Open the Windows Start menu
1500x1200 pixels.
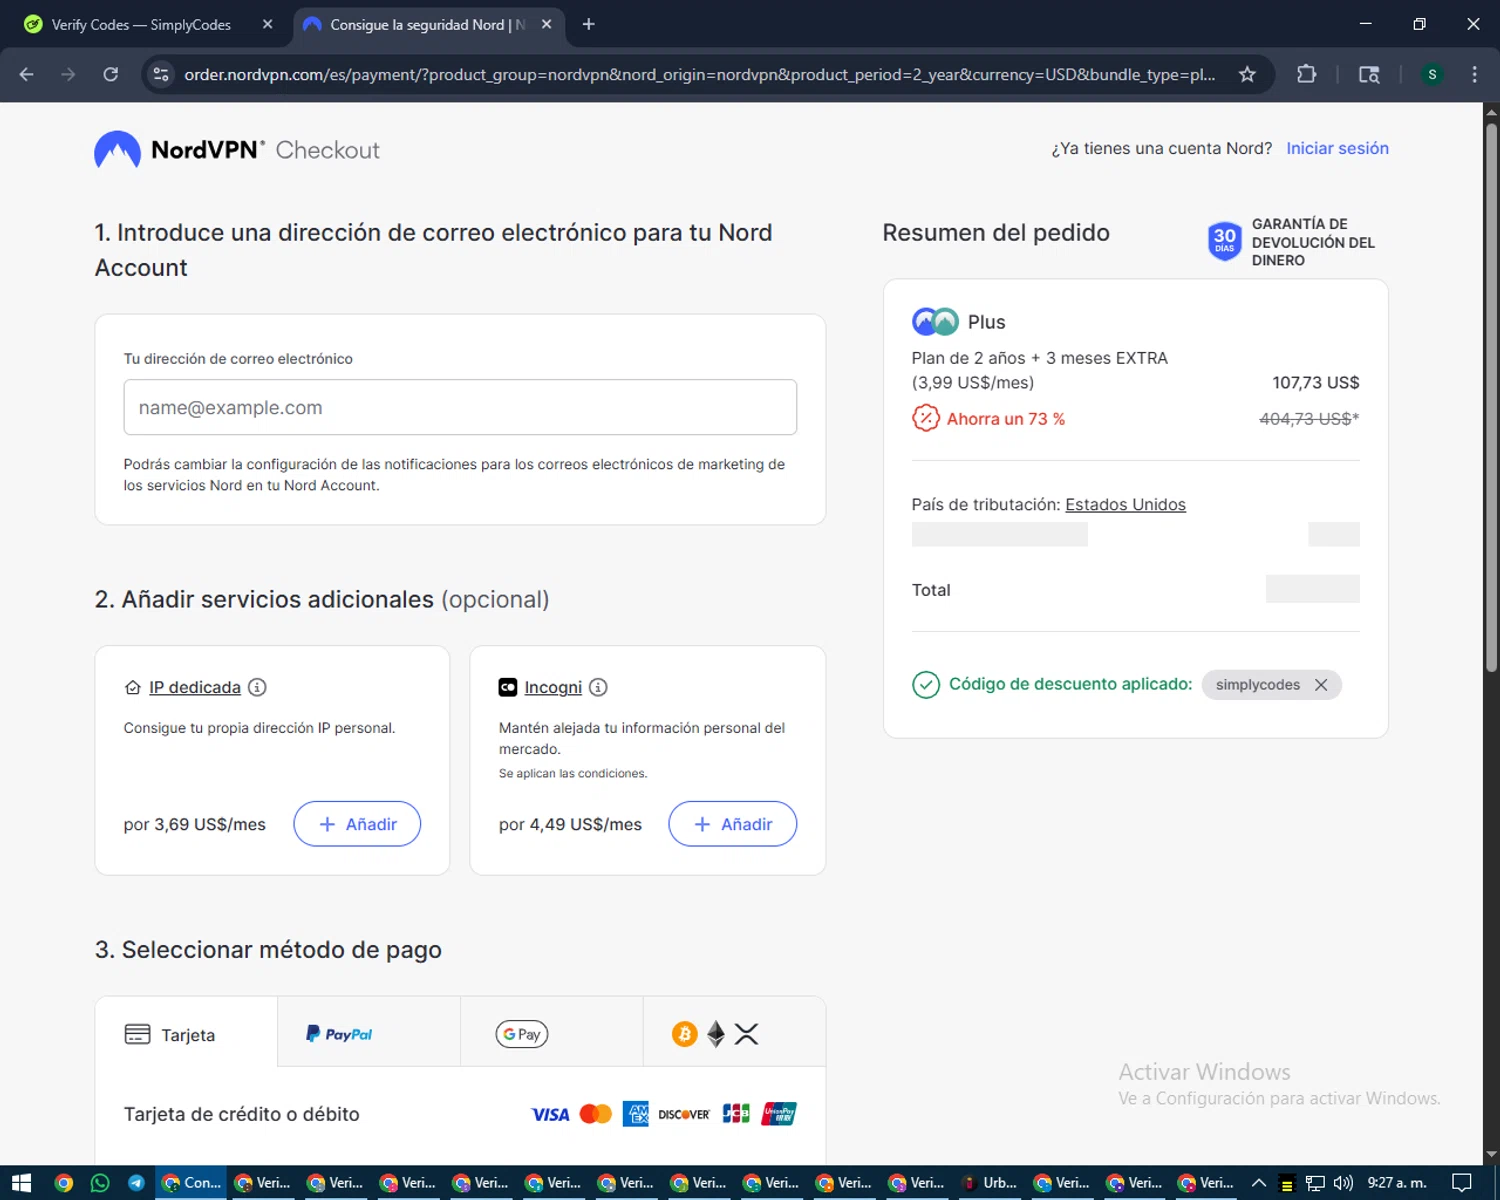click(21, 1183)
